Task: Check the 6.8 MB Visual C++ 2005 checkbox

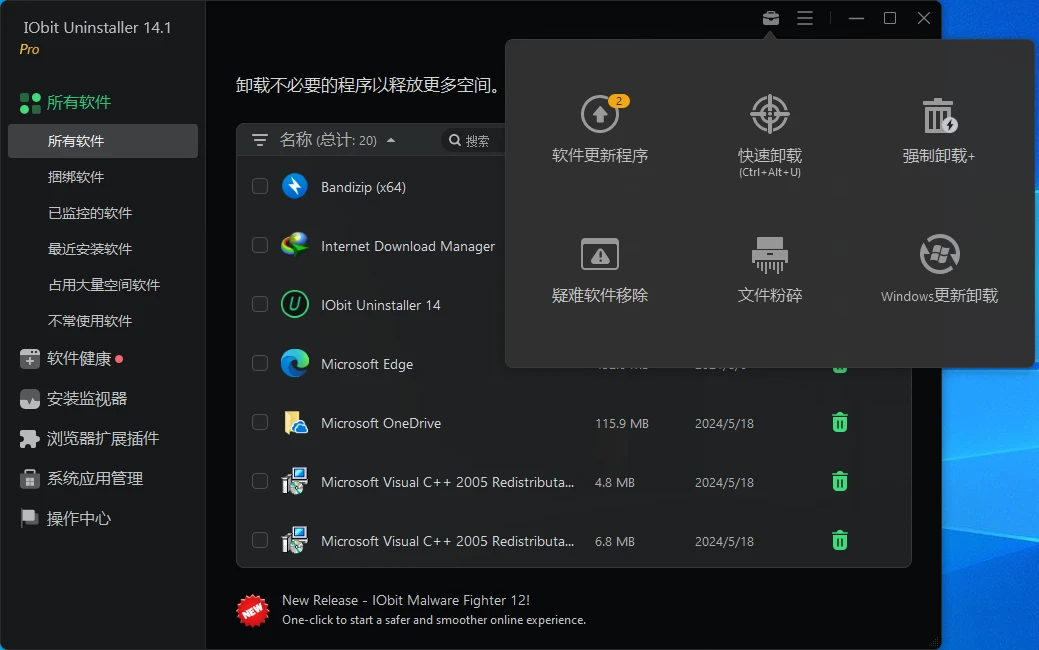Action: [260, 540]
